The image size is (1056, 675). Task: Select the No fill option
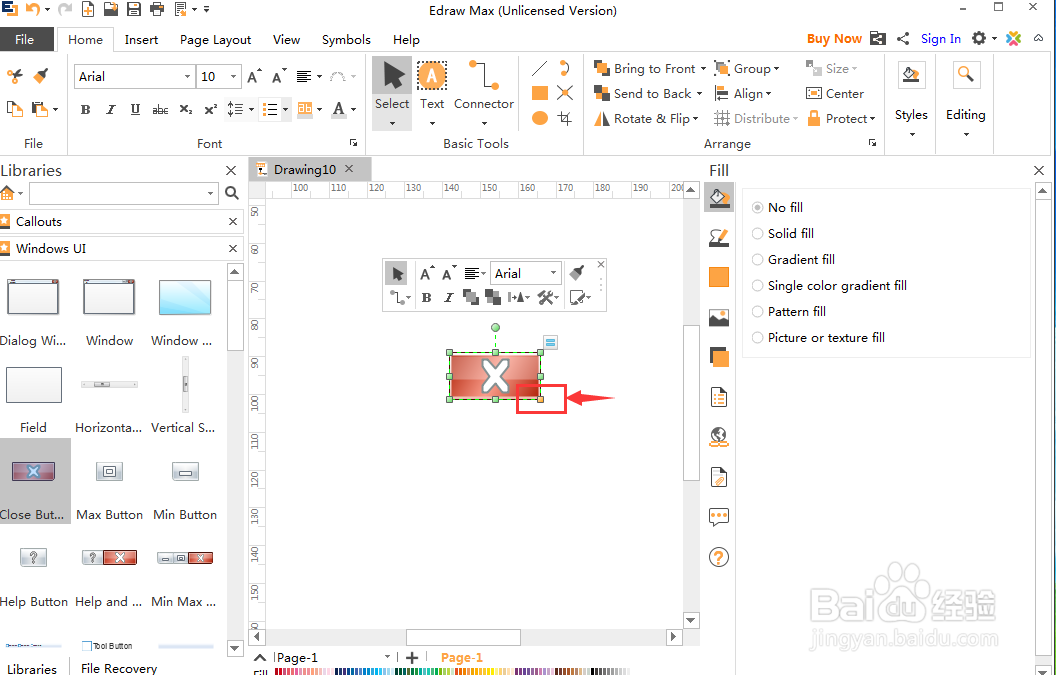click(777, 207)
